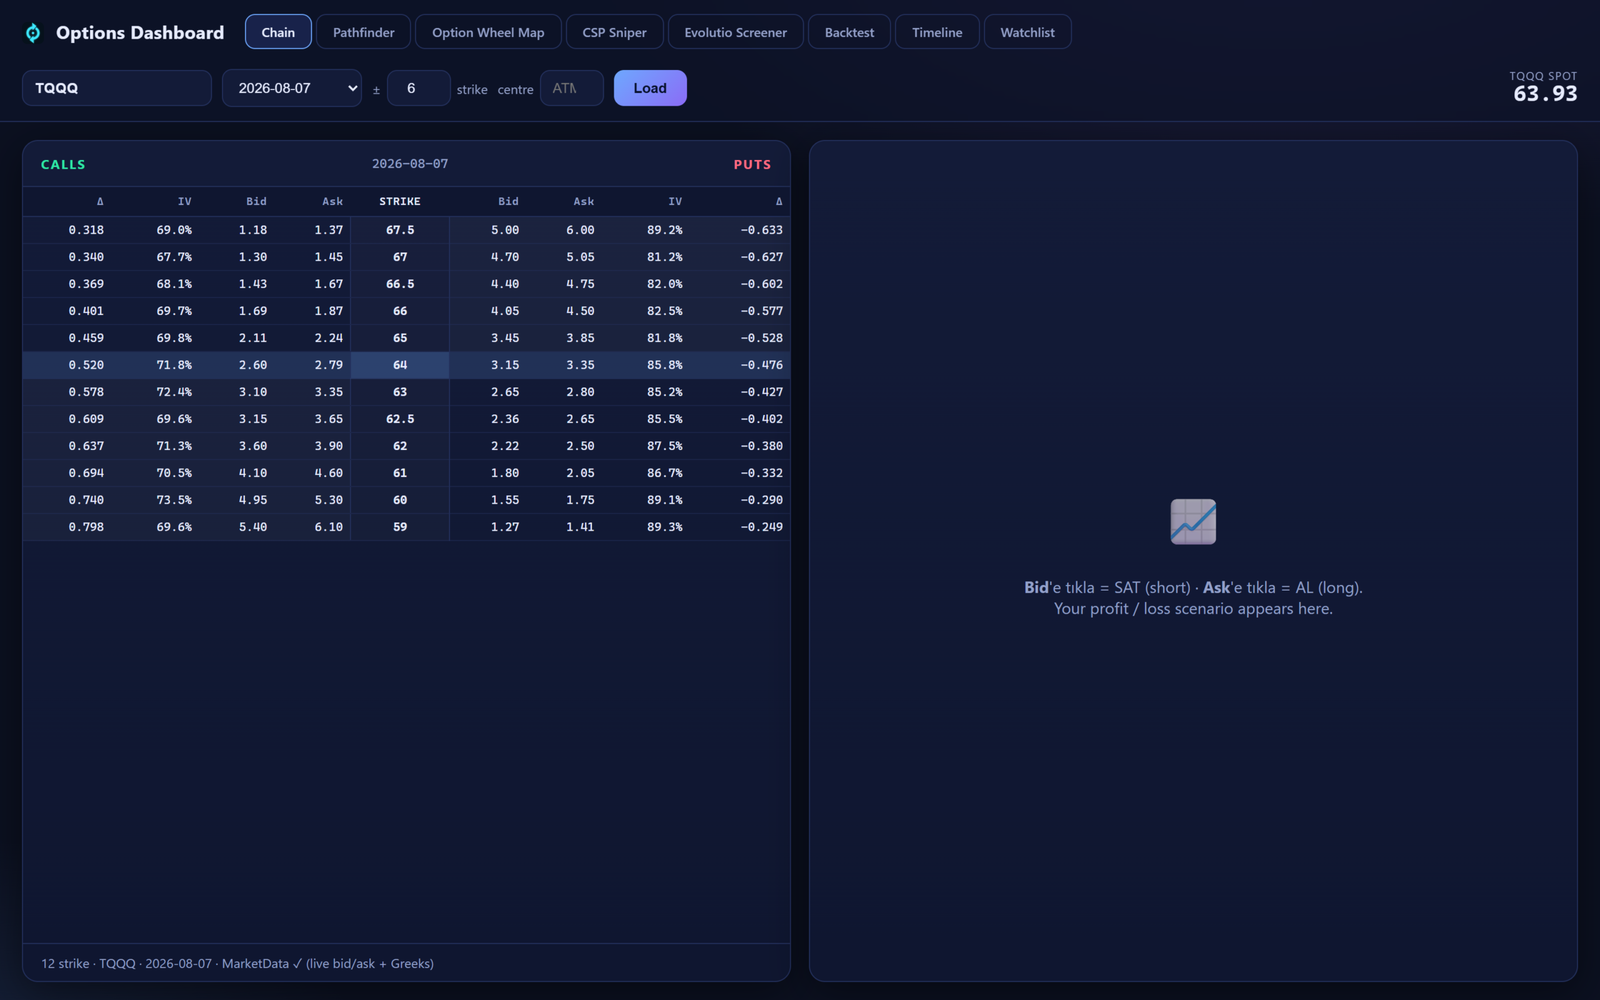This screenshot has height=1000, width=1600.
Task: Click put bid 1.80 at strike 61
Action: click(505, 473)
